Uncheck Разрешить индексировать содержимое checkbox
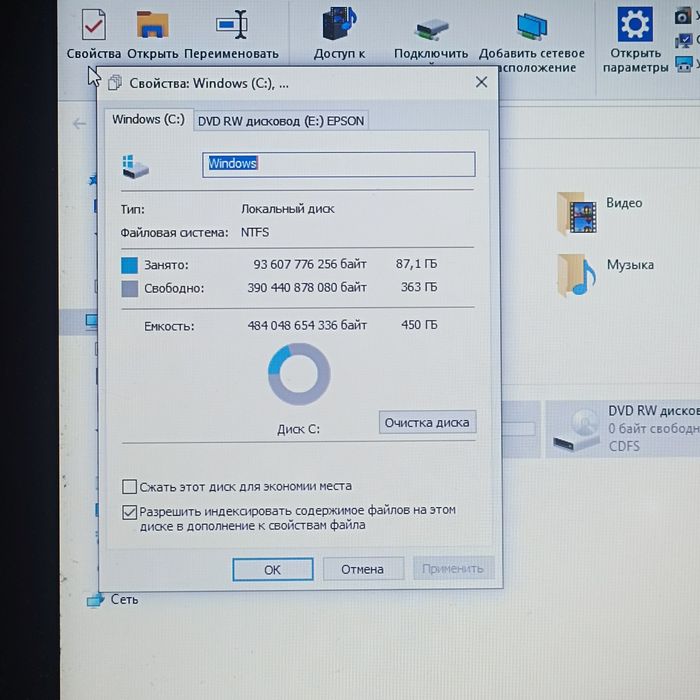The image size is (700, 700). click(129, 512)
